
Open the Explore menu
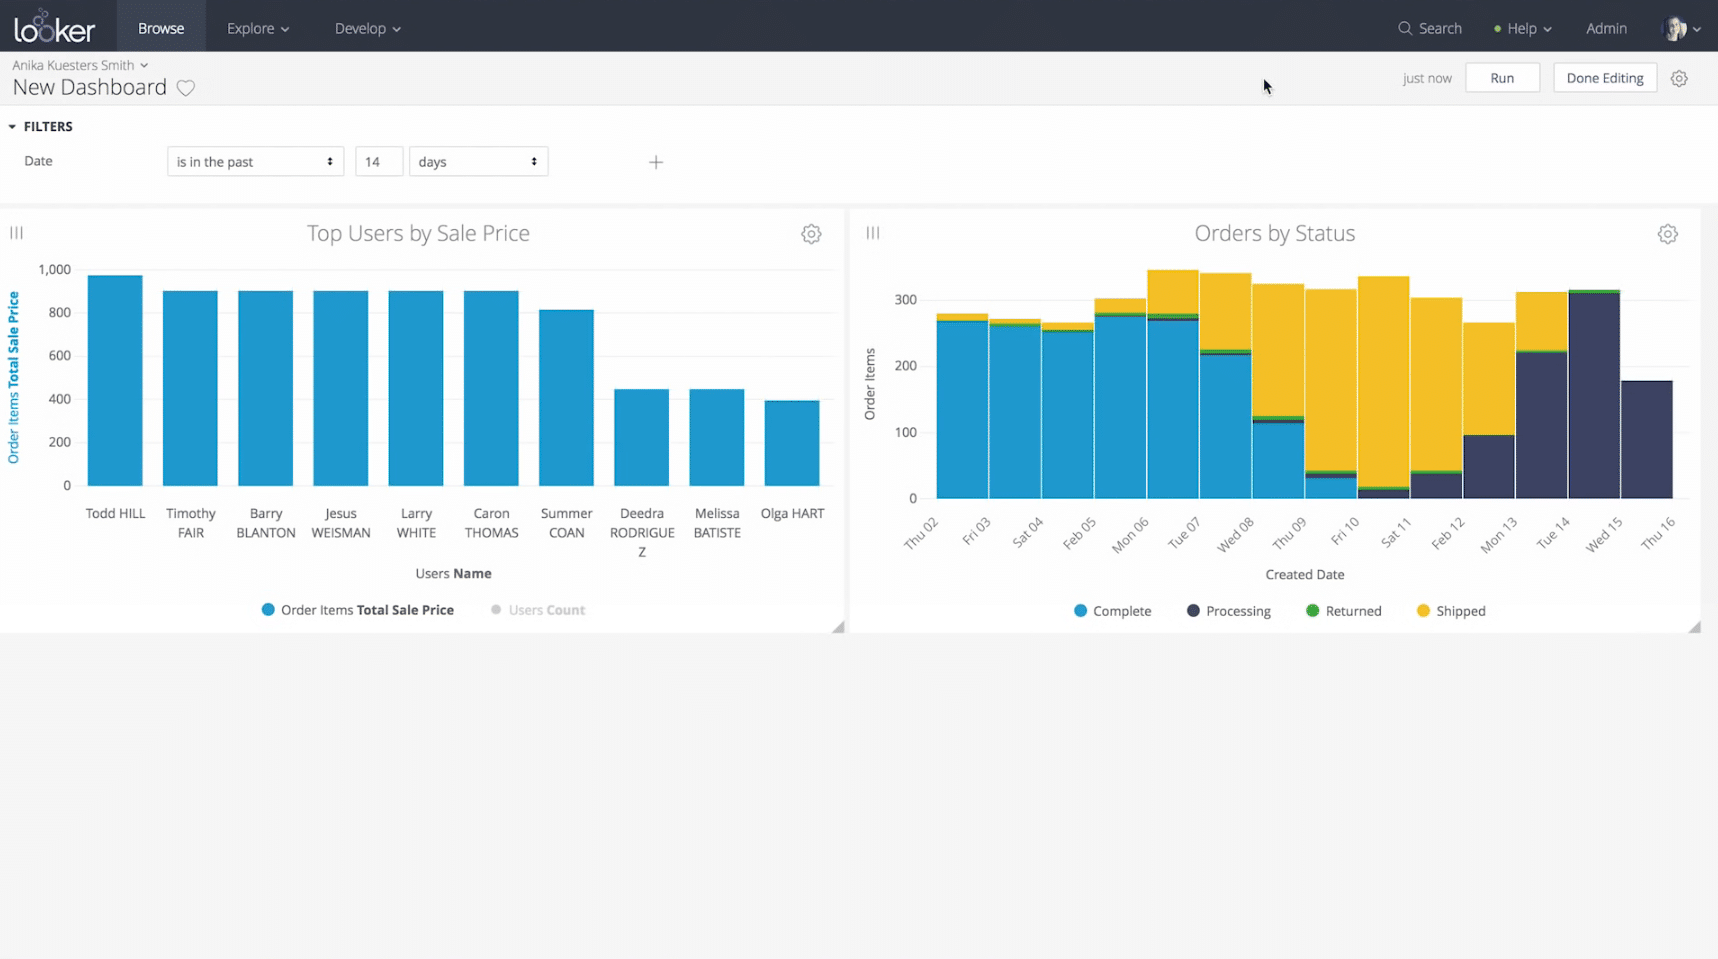[257, 28]
